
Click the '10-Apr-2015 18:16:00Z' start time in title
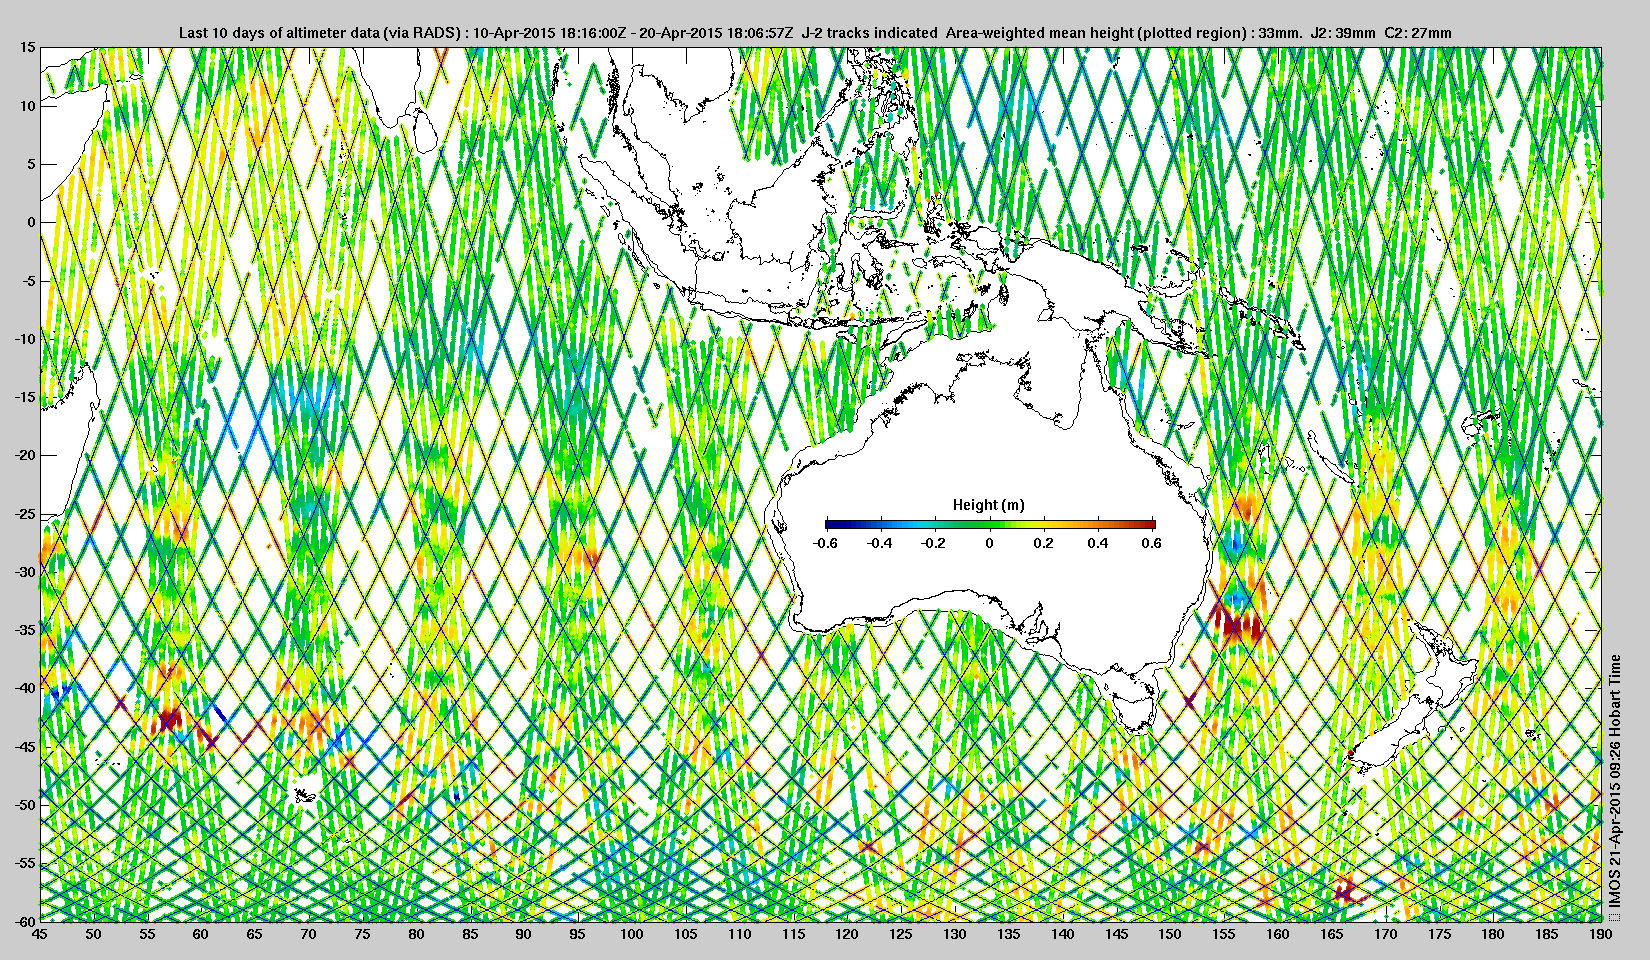pos(550,33)
